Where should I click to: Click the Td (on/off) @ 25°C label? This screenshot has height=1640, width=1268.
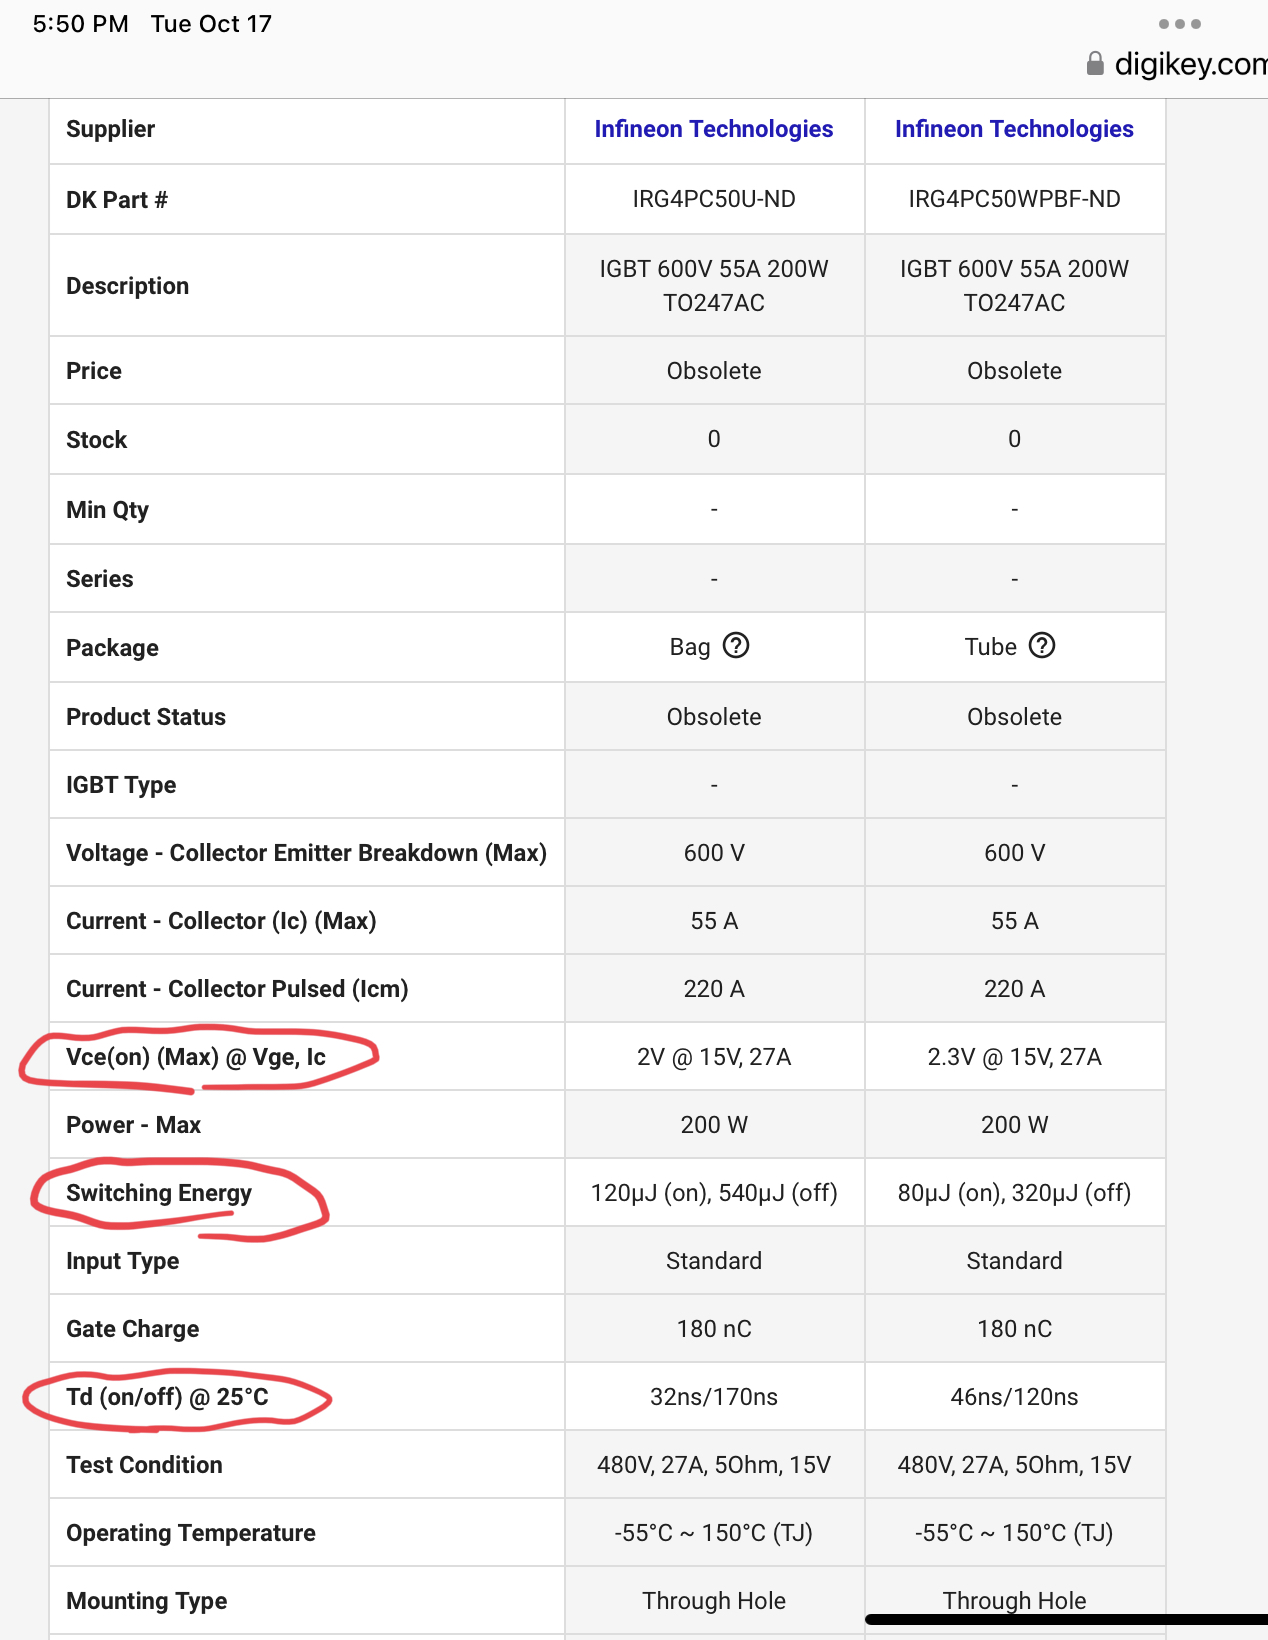pos(168,1397)
